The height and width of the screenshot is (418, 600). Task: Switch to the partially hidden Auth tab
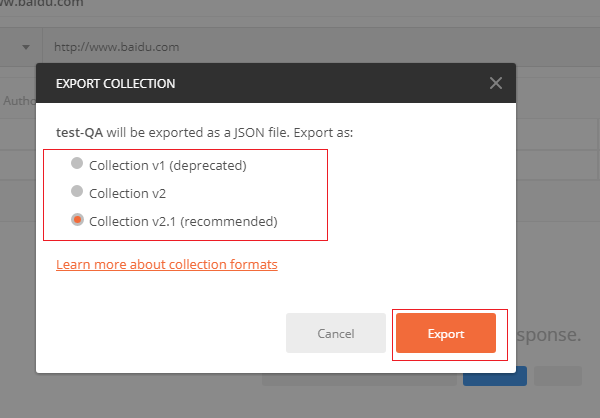[x=20, y=101]
